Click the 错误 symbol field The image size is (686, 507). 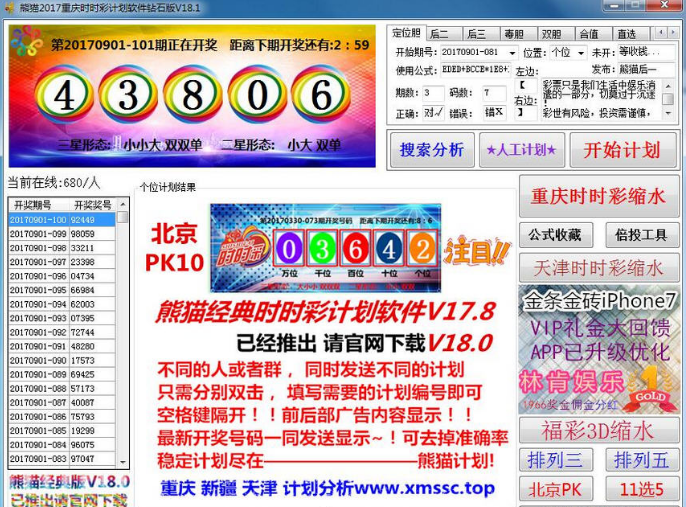pos(495,113)
